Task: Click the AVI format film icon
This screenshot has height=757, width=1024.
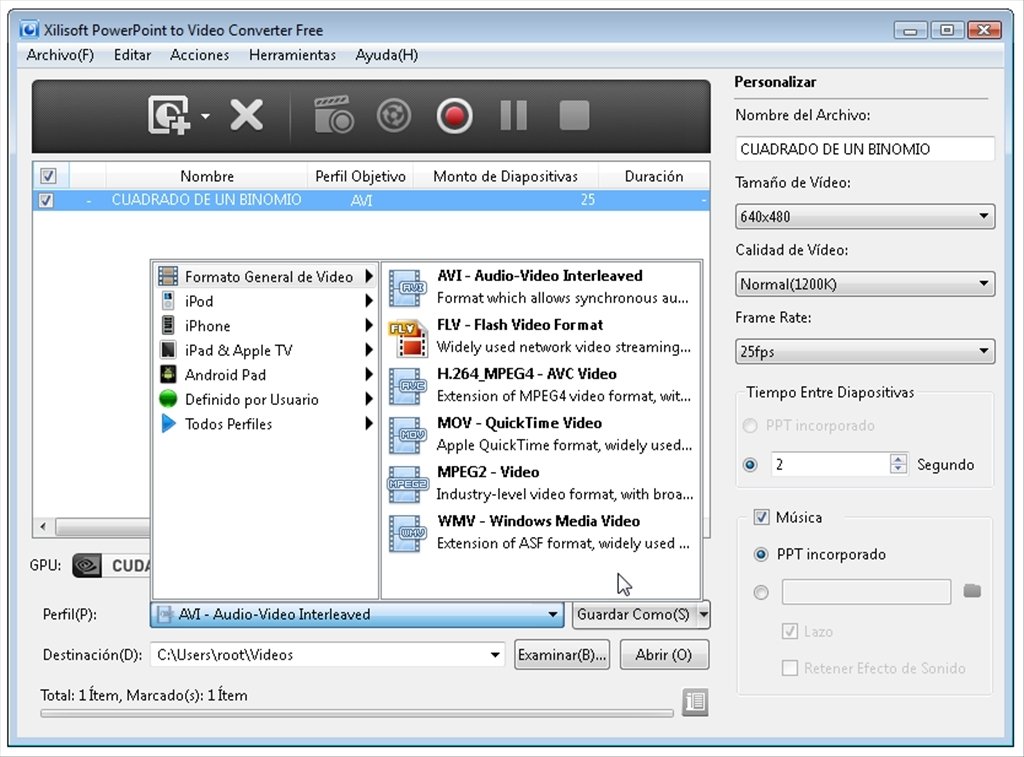Action: coord(408,288)
